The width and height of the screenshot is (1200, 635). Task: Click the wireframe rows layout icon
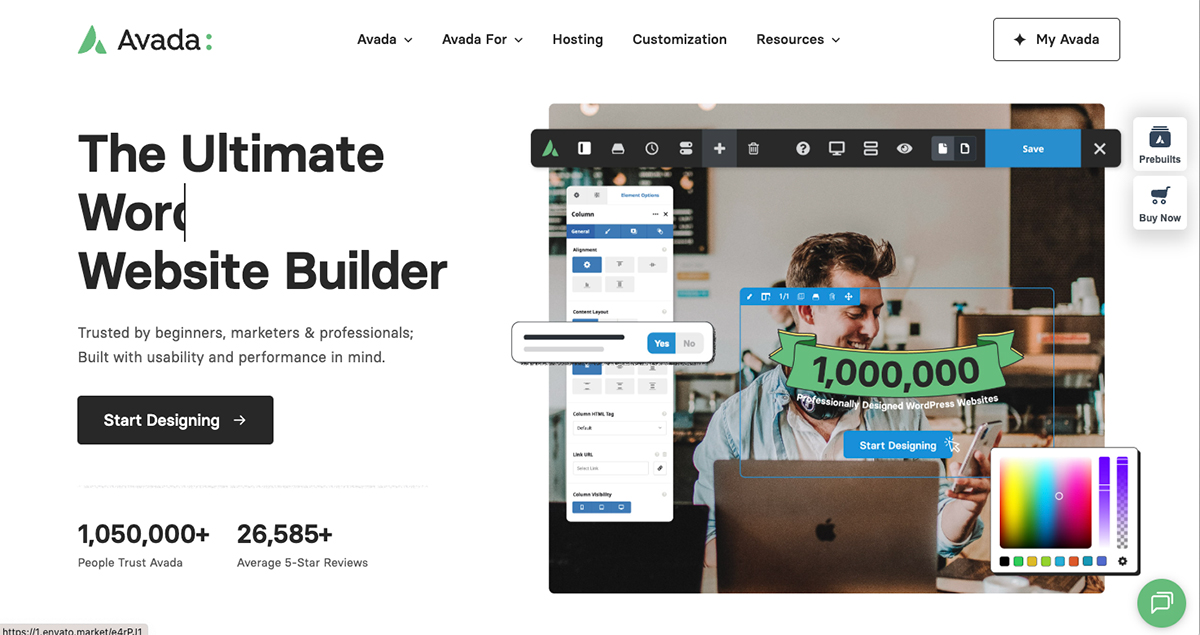(870, 148)
